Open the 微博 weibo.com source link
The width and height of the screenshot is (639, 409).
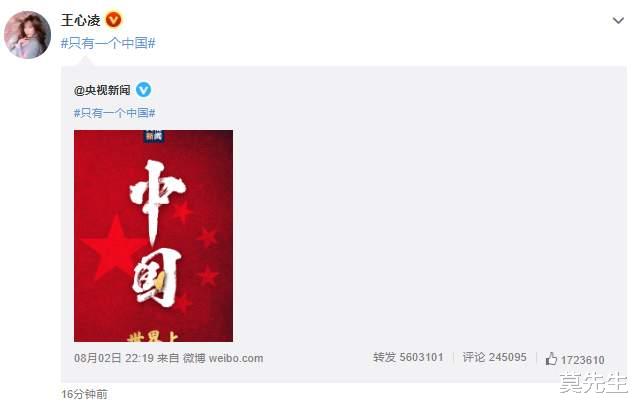[223, 358]
